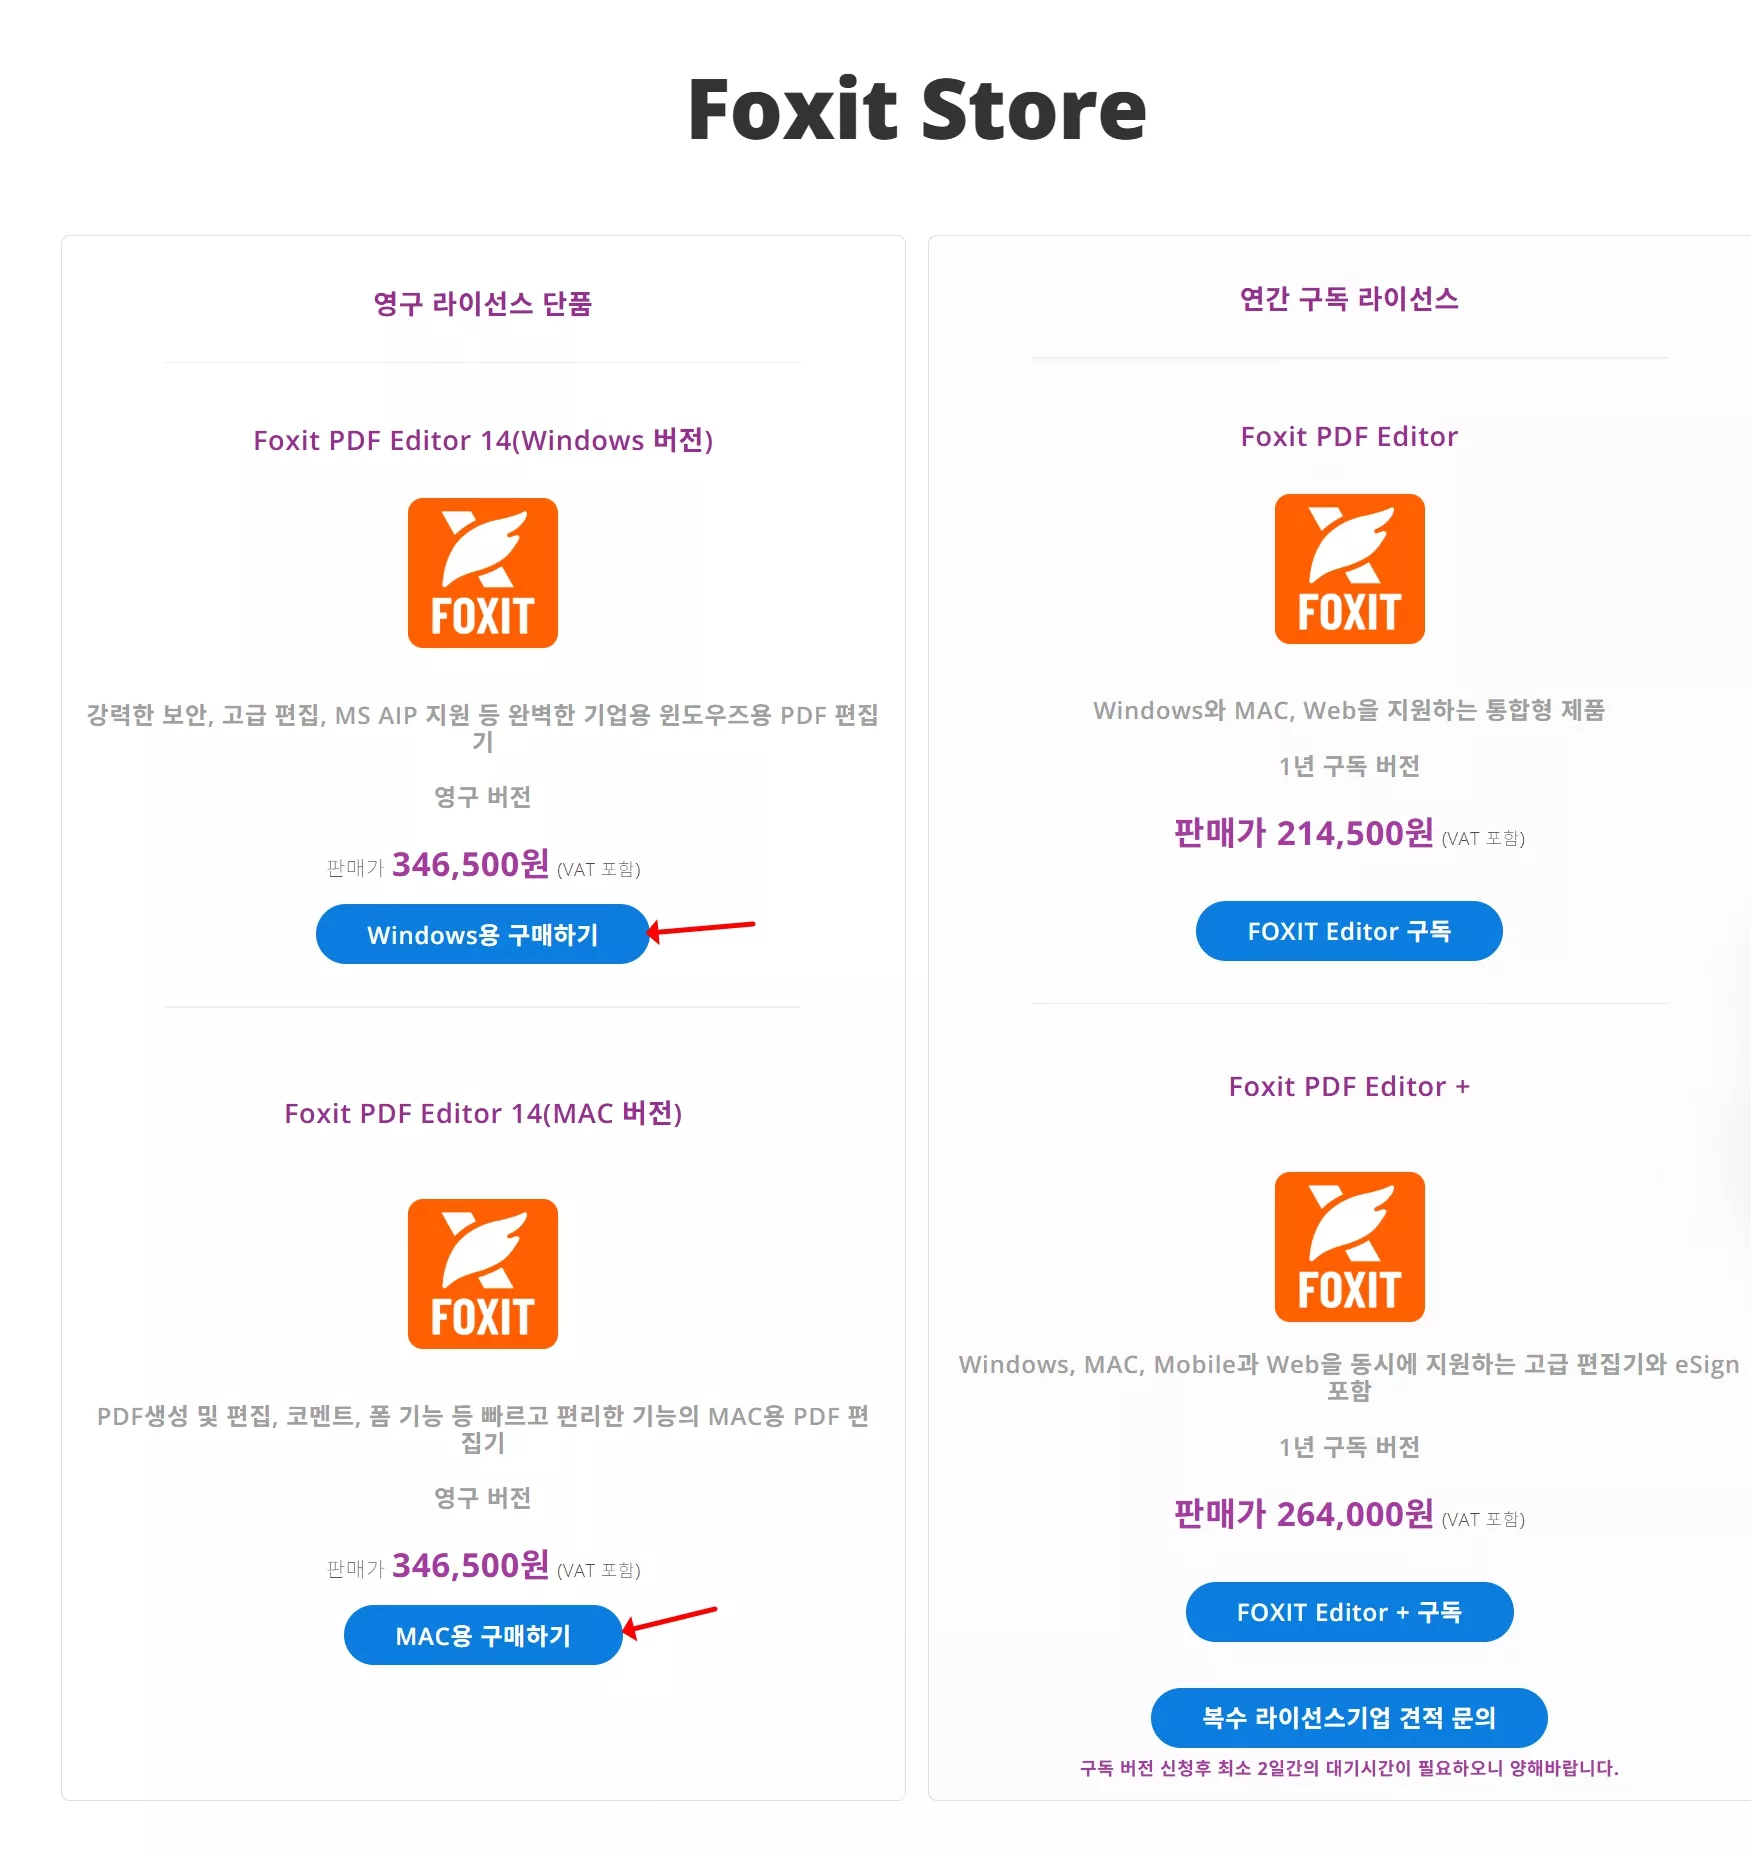Click the Foxit logo under MAC 버전 product
Screen dimensions: 1751x1854
tap(482, 1273)
